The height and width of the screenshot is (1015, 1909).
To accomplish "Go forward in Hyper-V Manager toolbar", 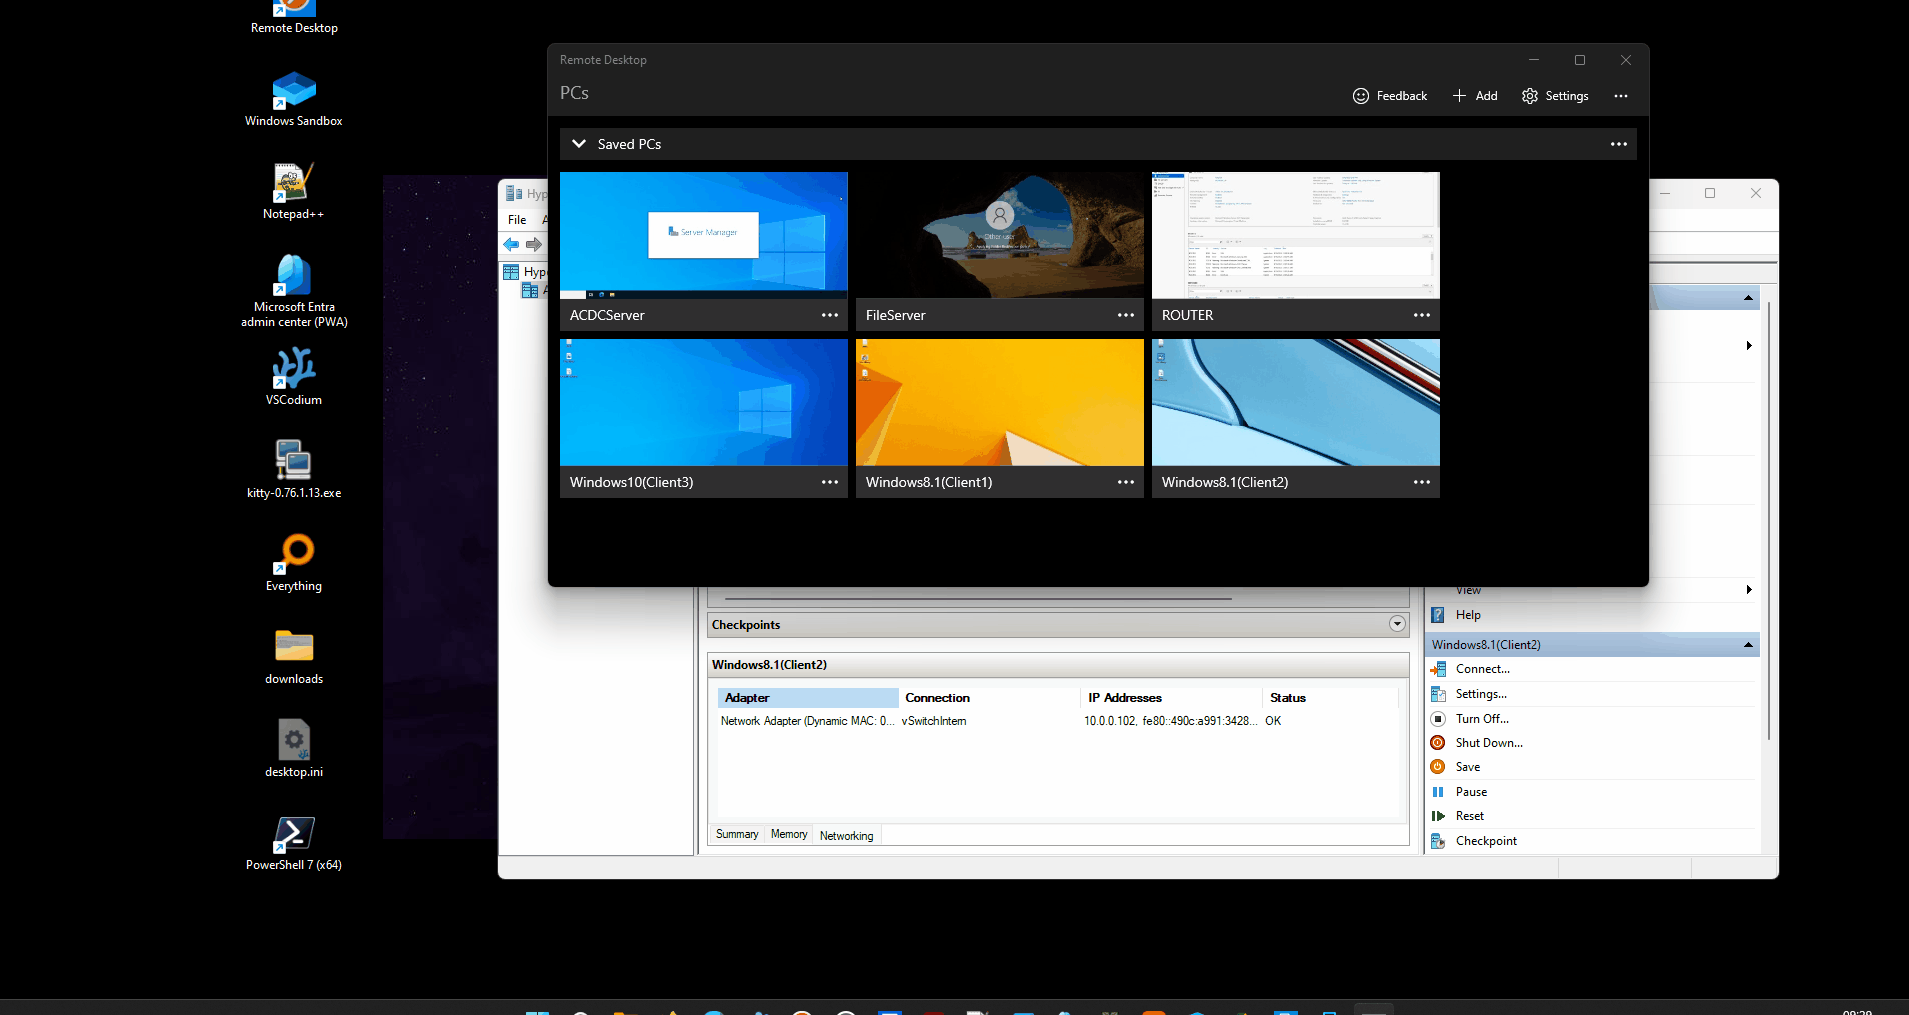I will (x=534, y=244).
